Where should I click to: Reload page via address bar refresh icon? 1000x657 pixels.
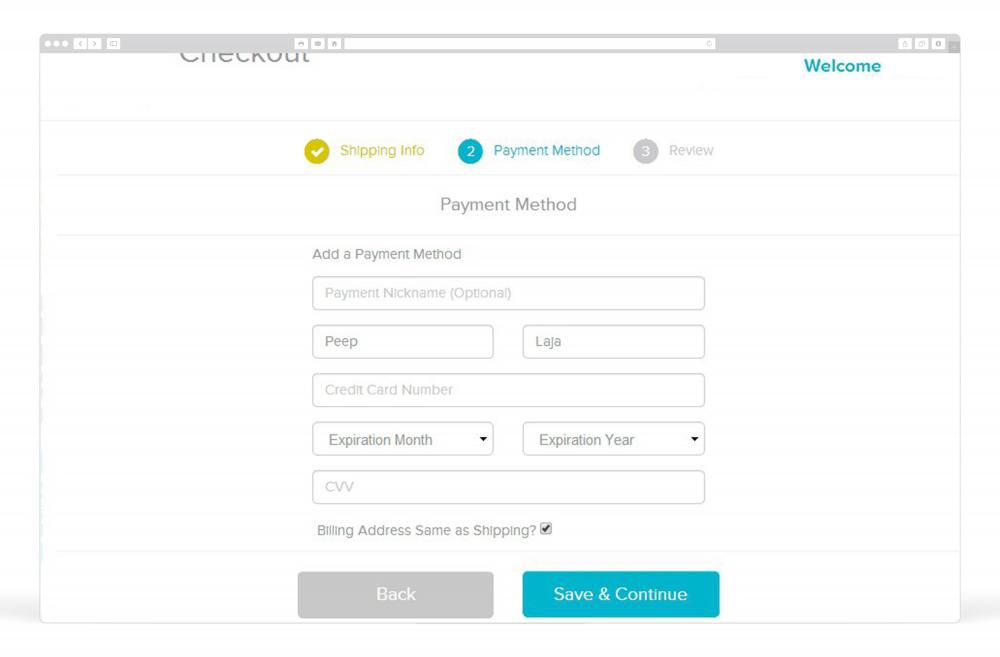tap(709, 43)
